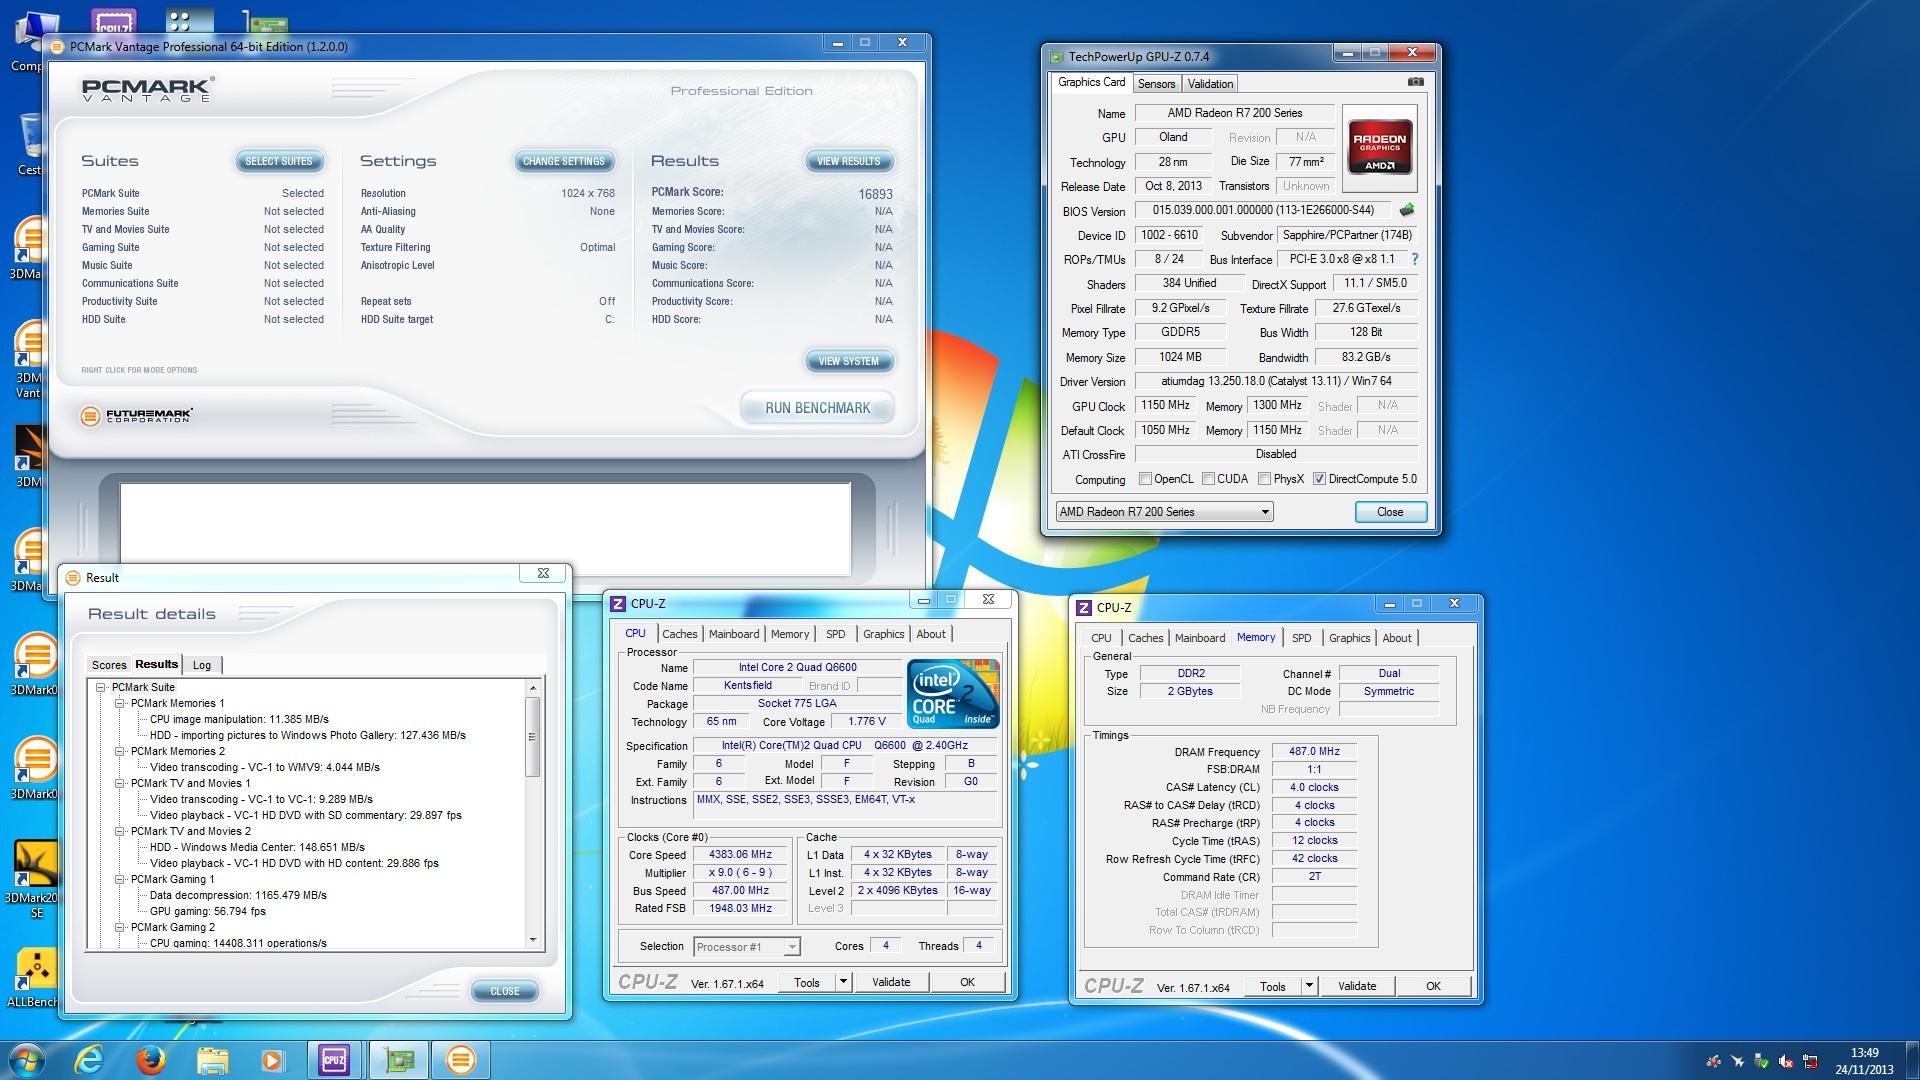Launch Internet Explorer from the taskbar
The image size is (1920, 1080).
pyautogui.click(x=89, y=1059)
